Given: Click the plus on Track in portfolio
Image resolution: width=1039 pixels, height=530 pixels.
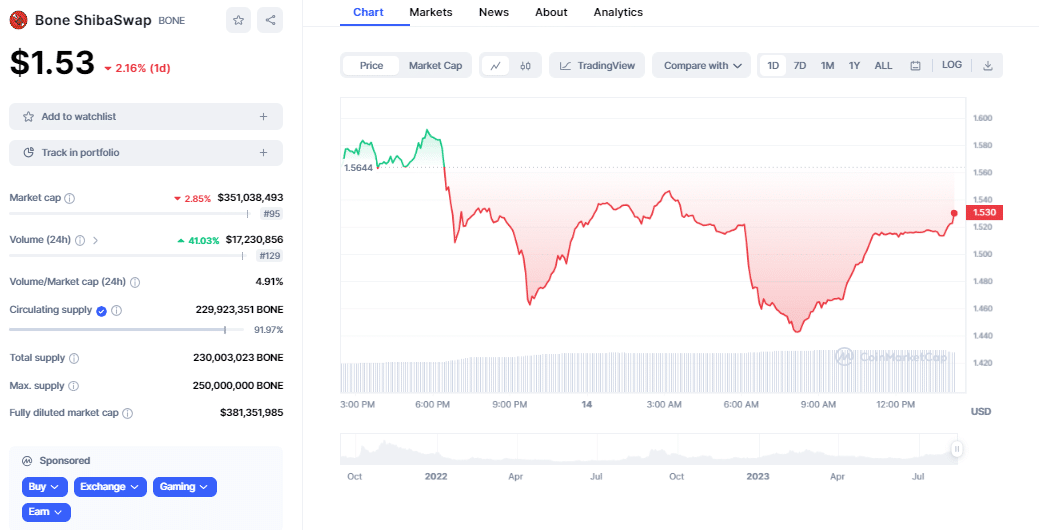Looking at the screenshot, I should [263, 152].
